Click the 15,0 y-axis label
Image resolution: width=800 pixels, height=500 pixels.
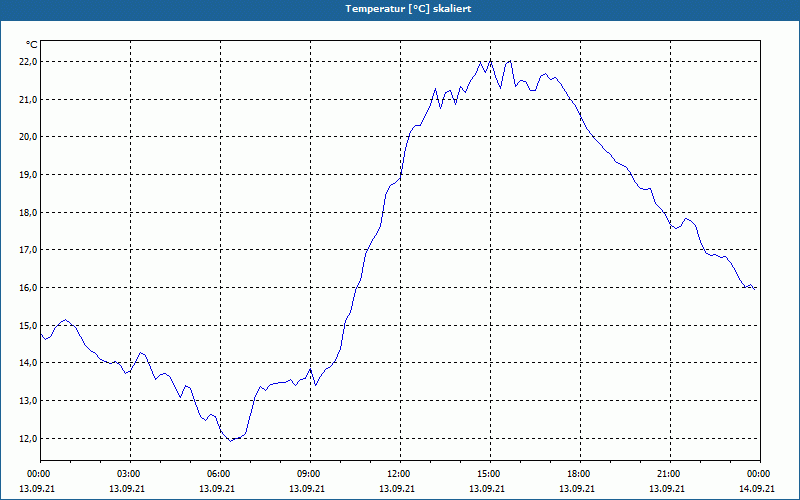[28, 326]
